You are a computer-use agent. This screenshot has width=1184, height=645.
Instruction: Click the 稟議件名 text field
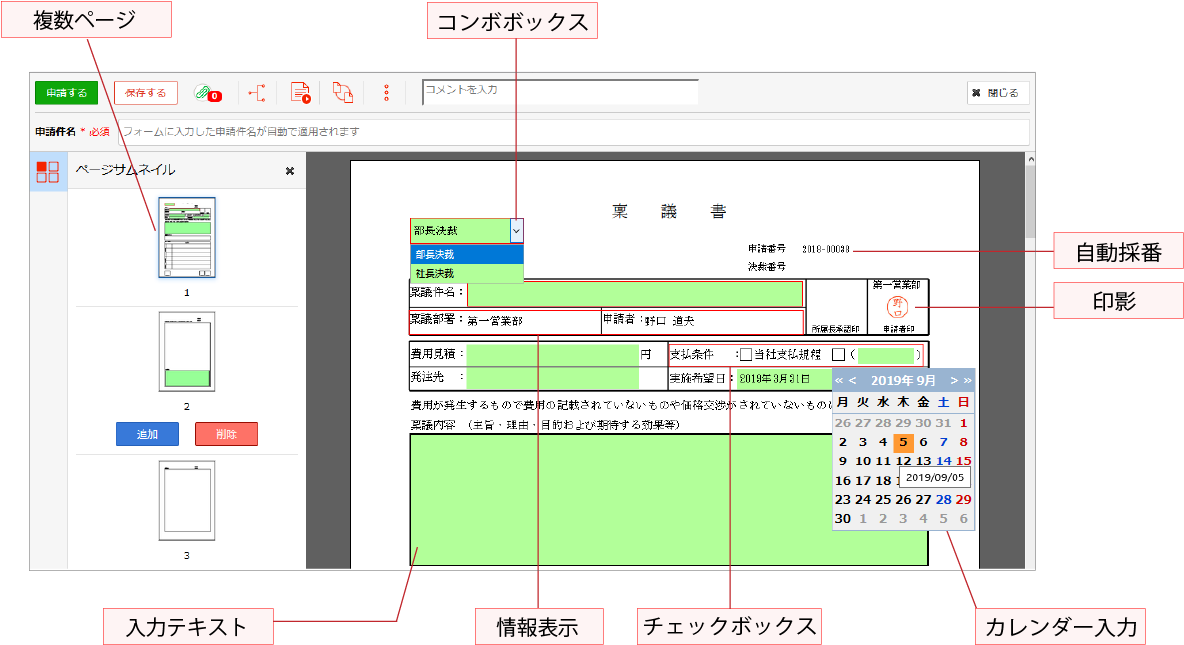[x=635, y=294]
